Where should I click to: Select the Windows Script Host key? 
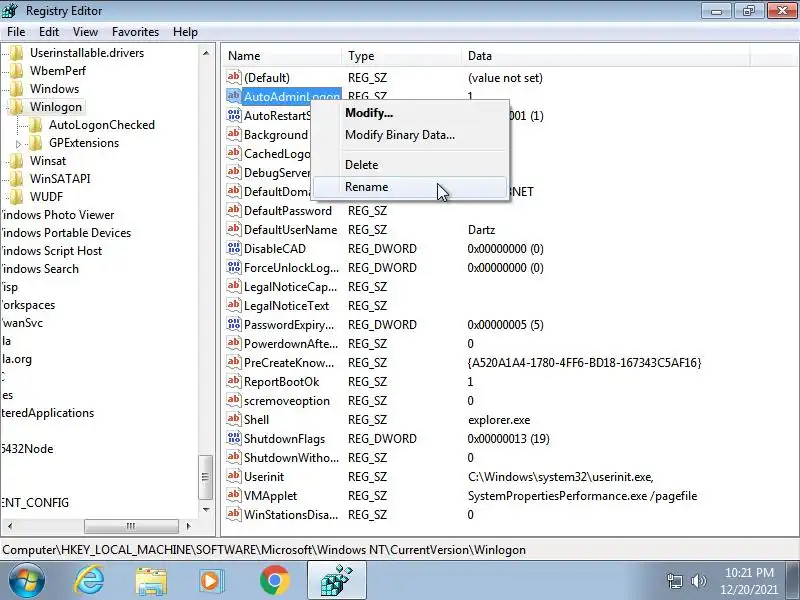tap(52, 251)
